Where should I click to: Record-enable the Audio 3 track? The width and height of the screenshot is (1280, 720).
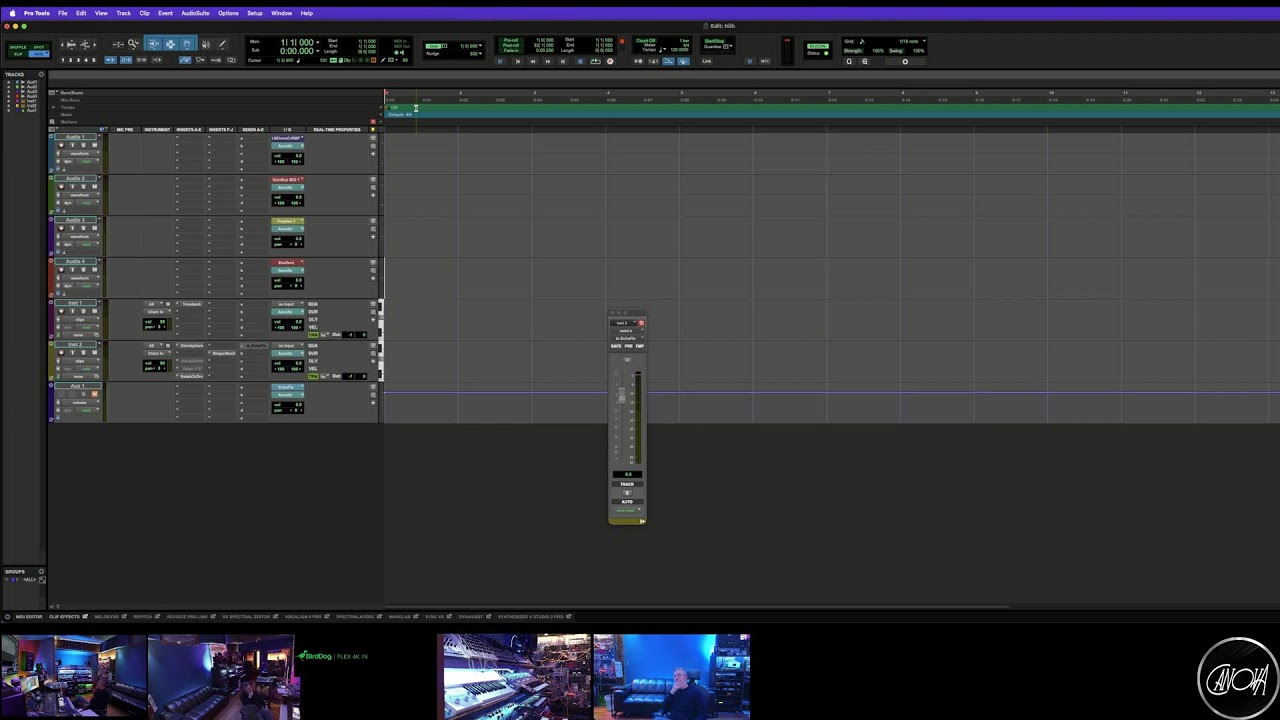[60, 228]
